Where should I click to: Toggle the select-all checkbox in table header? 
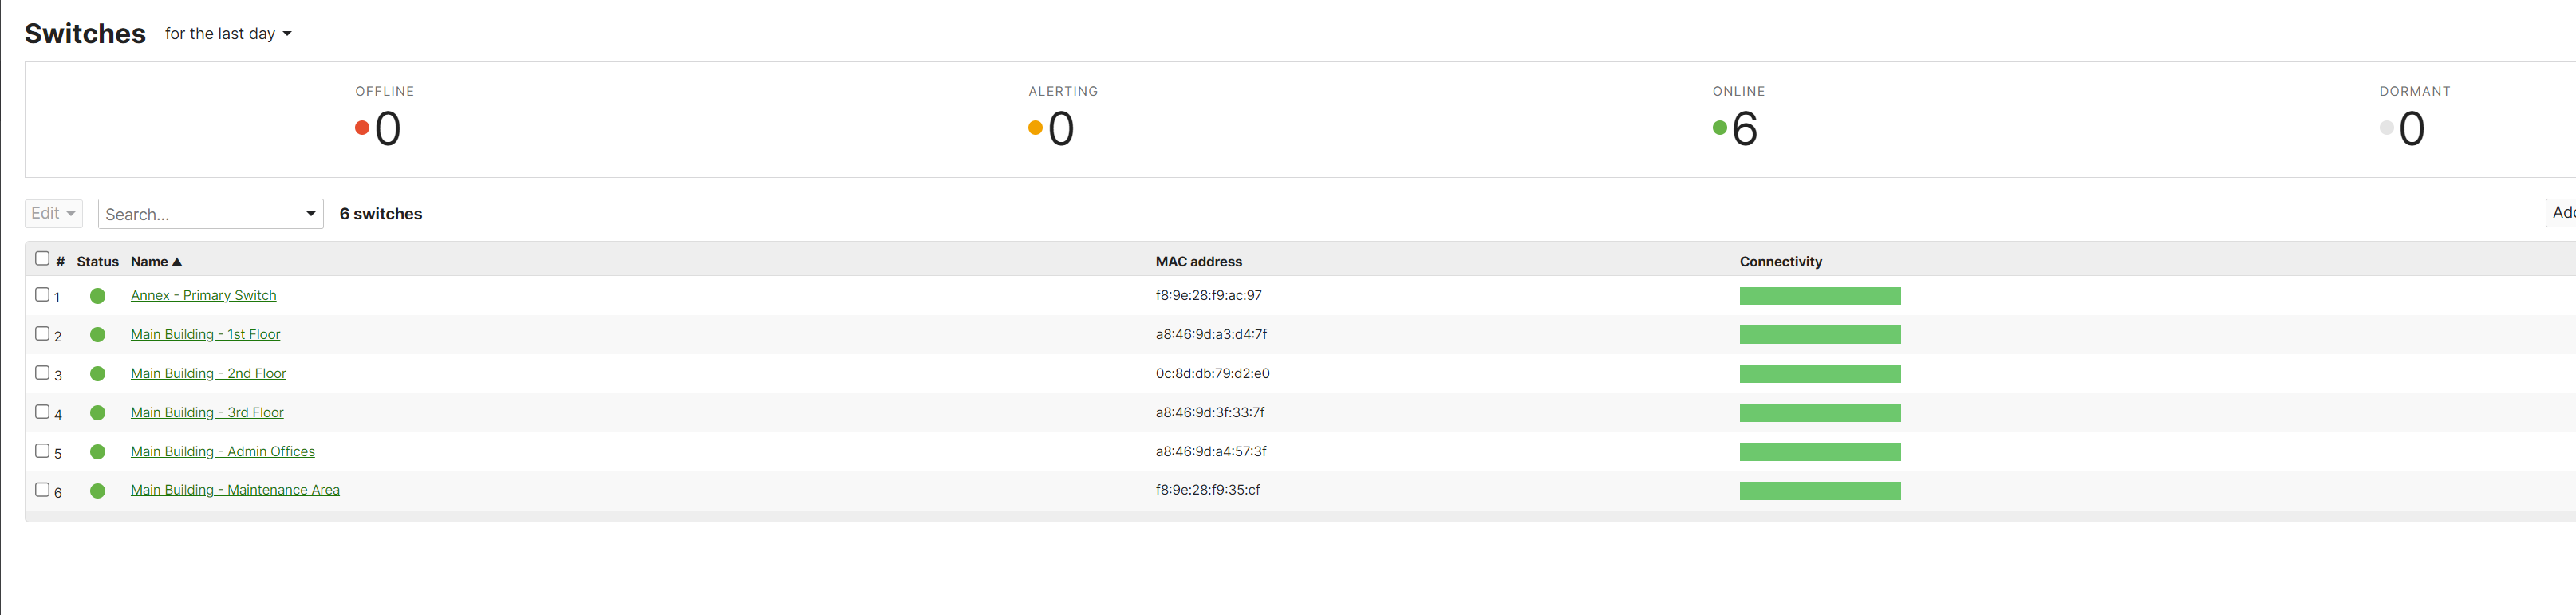[42, 259]
